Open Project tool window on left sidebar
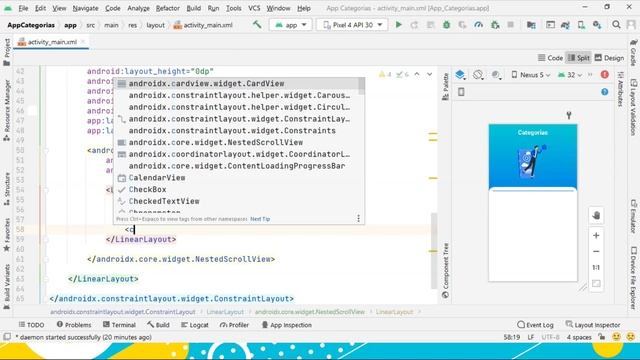This screenshot has width=640, height=360. [7, 52]
